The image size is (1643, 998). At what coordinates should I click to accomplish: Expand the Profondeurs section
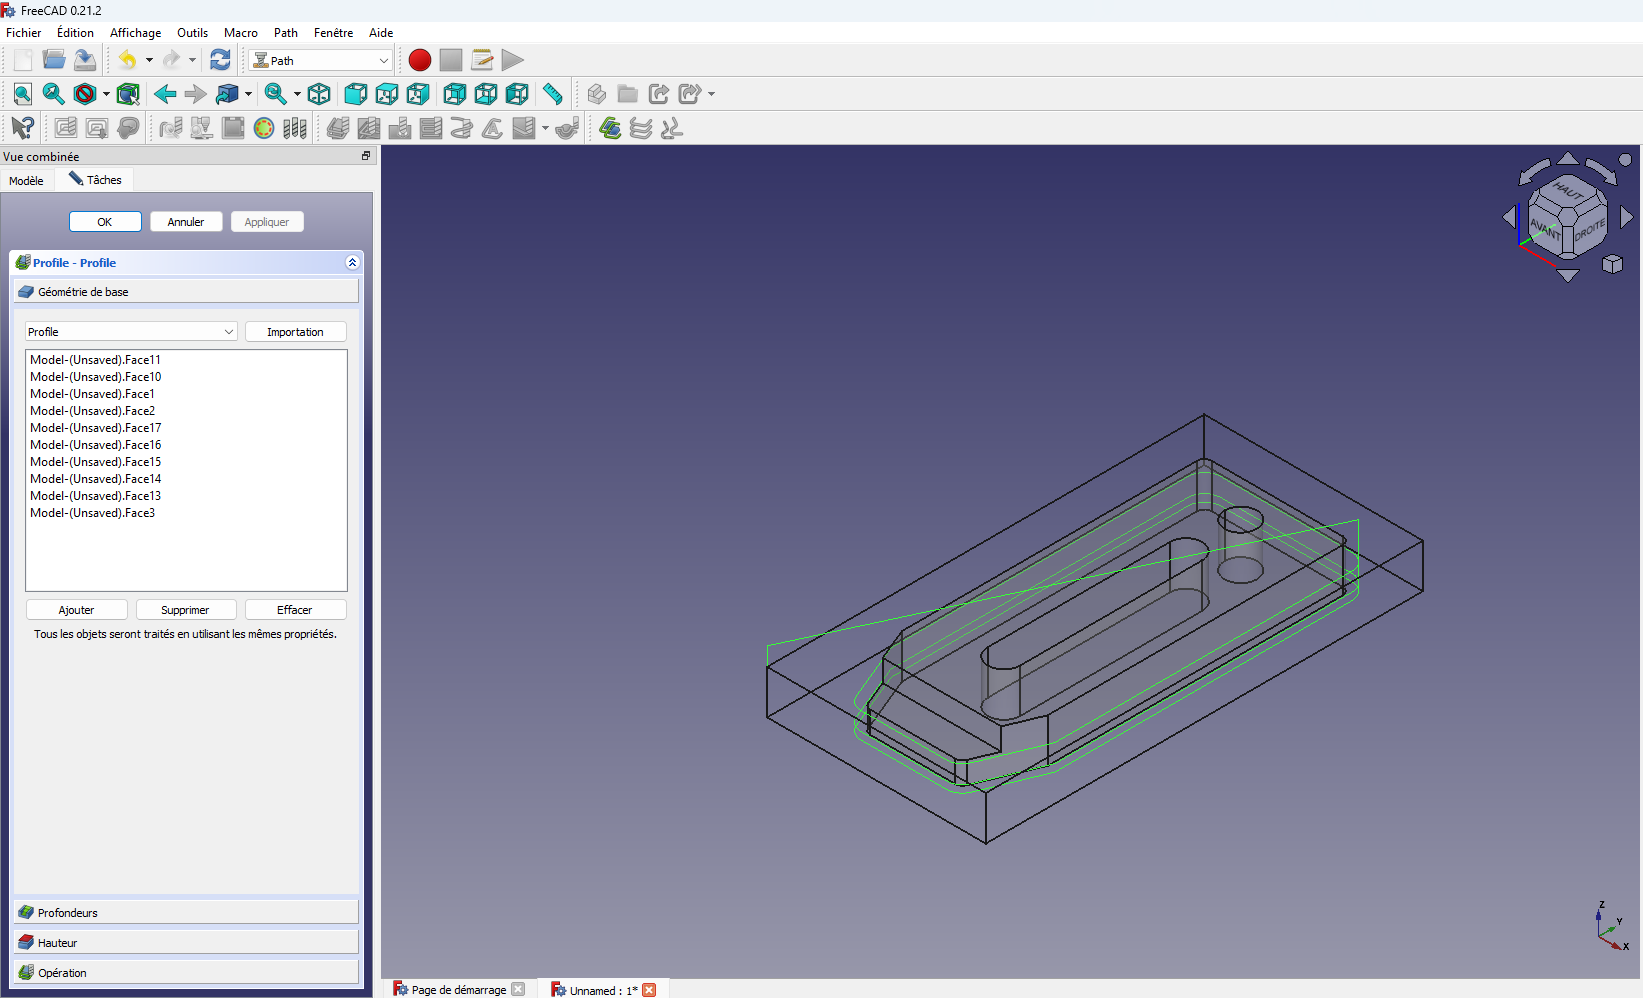click(186, 912)
